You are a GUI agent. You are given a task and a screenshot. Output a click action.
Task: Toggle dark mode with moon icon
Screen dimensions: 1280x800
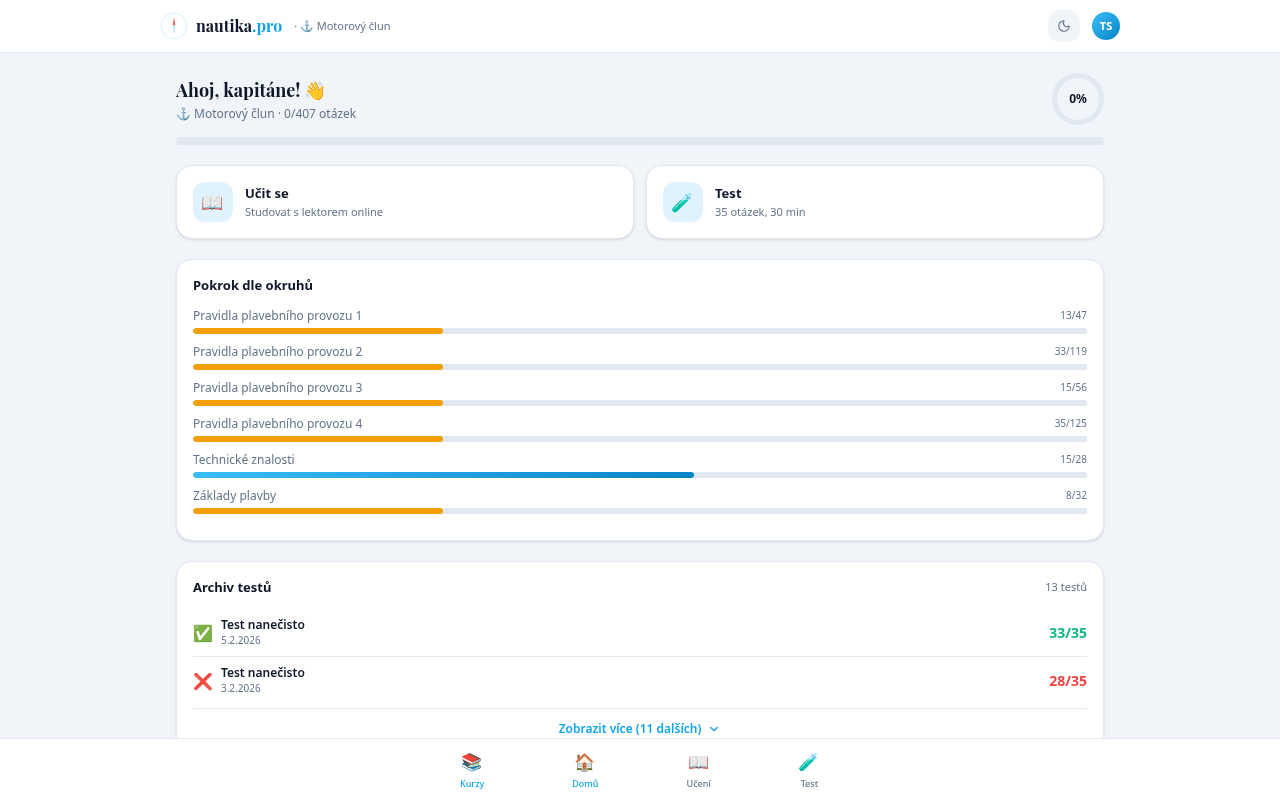[1064, 26]
